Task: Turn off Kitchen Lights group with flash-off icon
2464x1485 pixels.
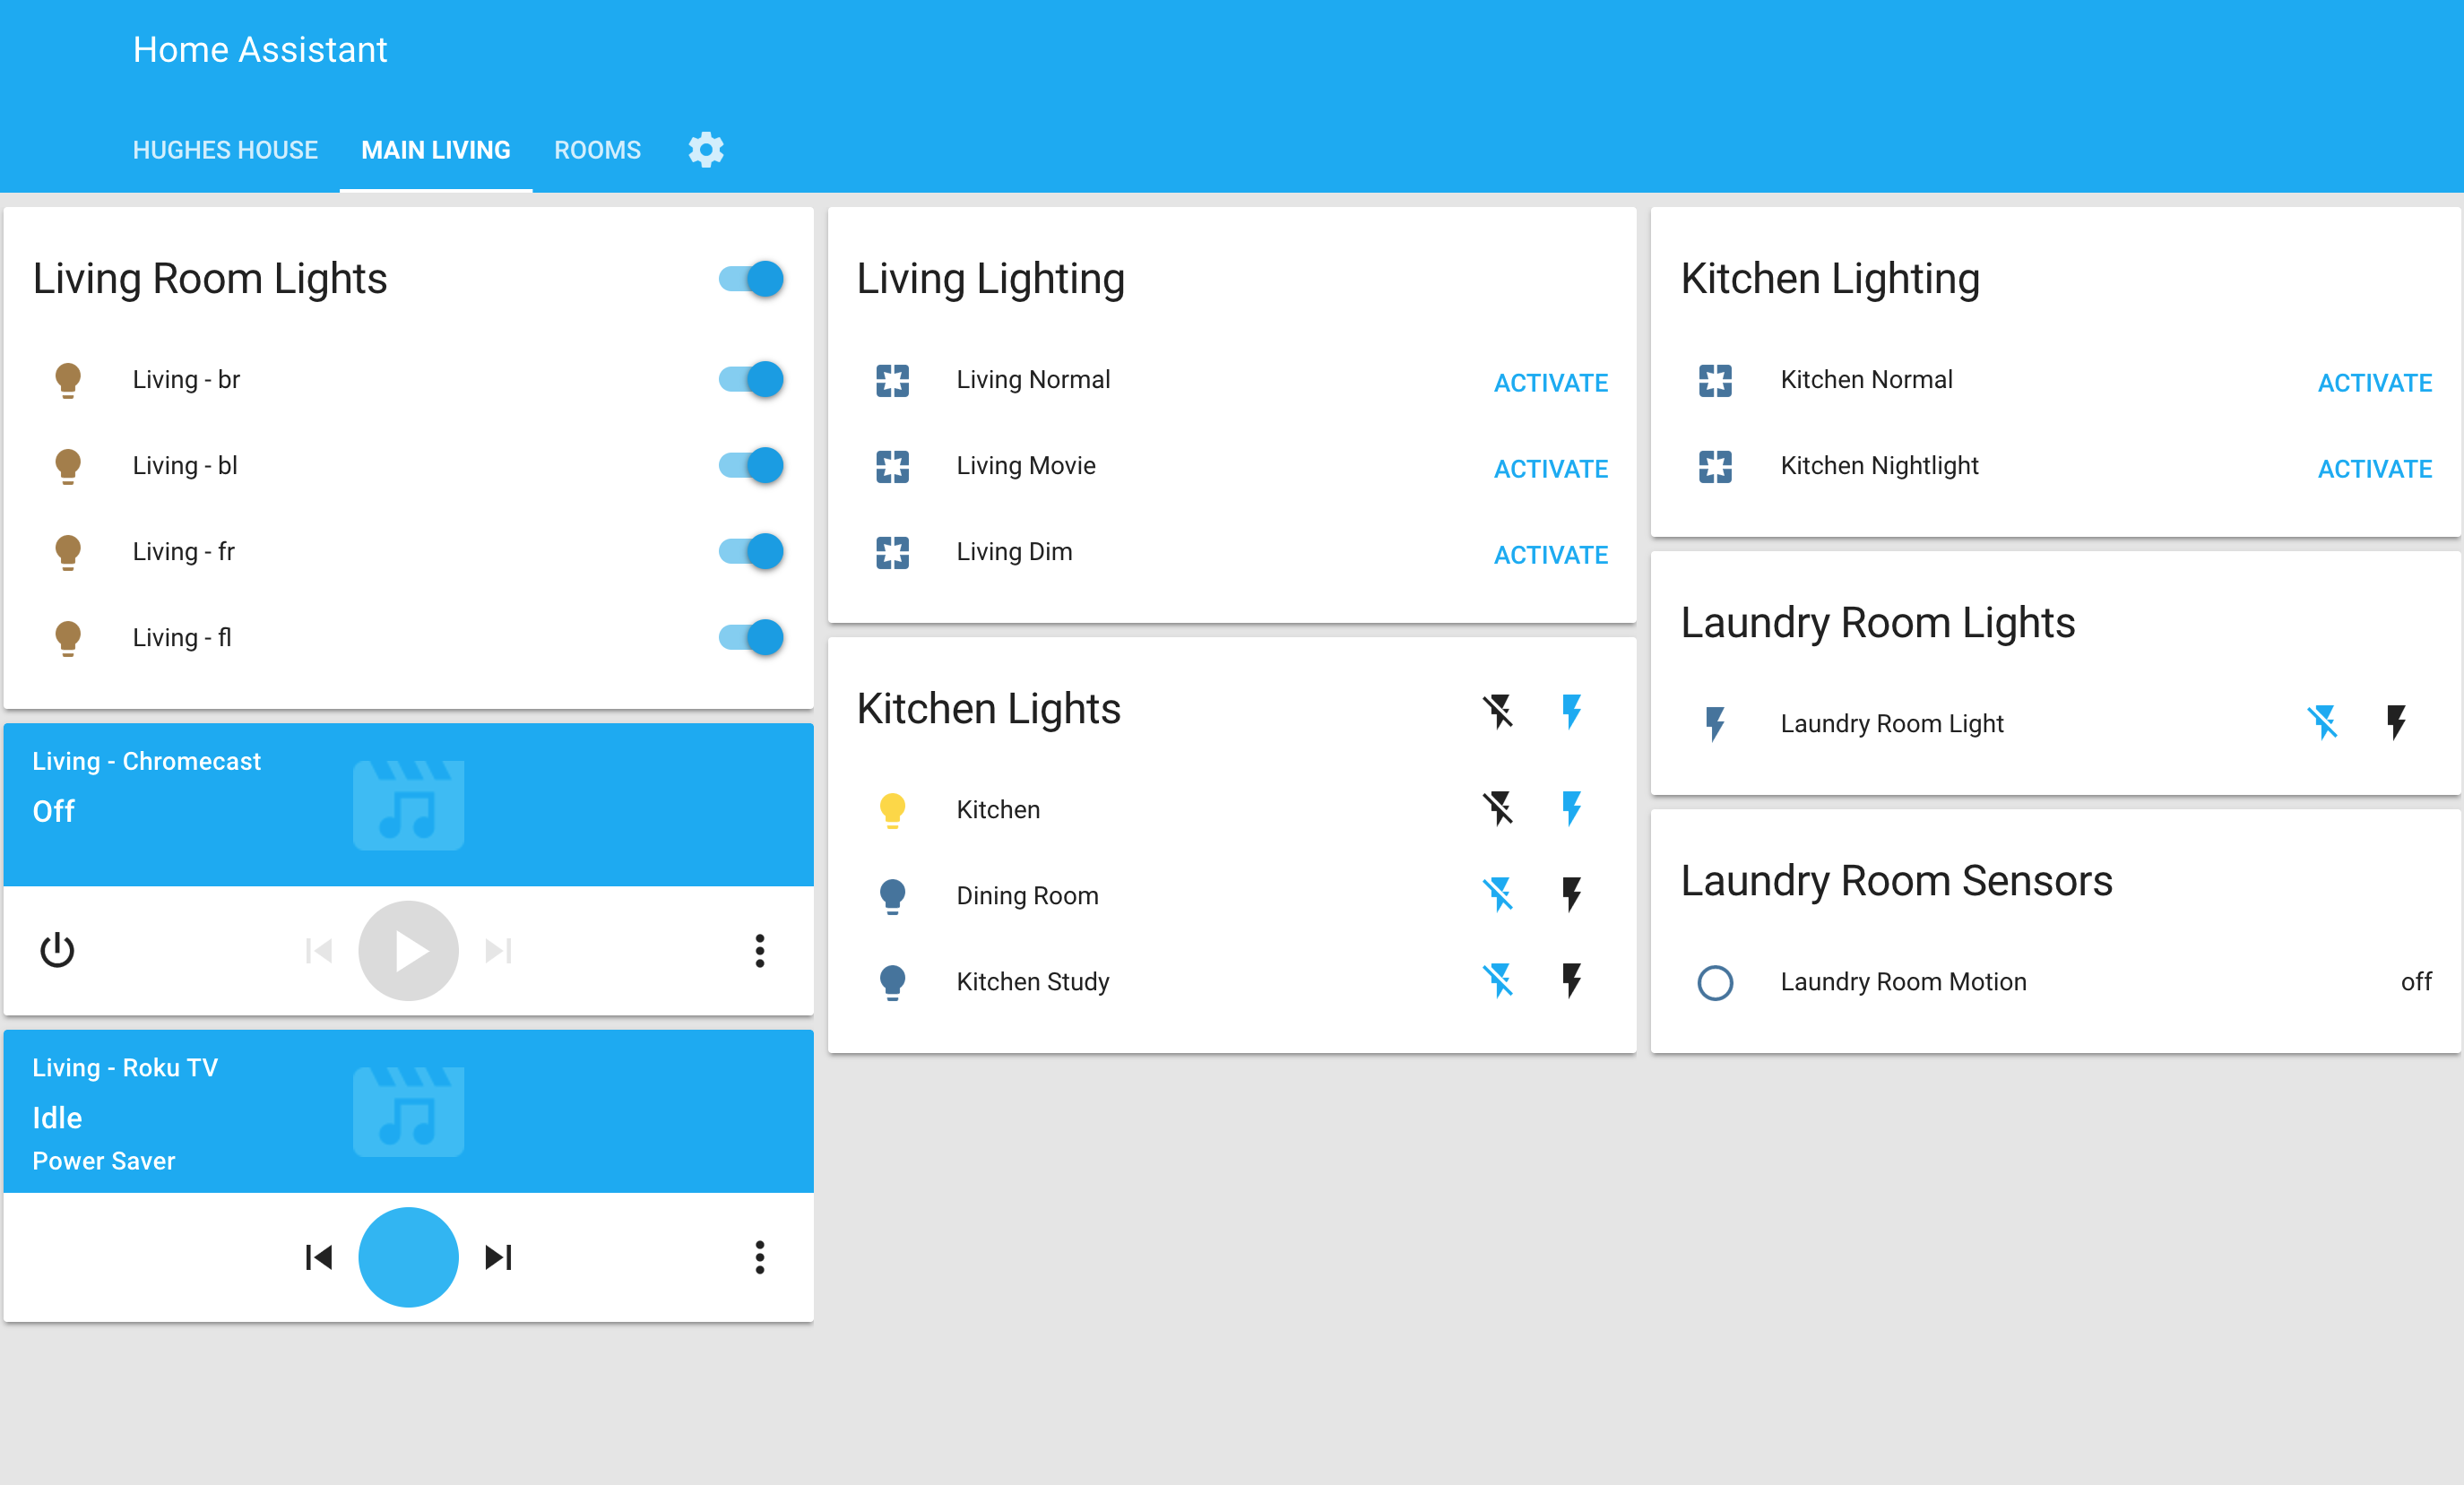Action: click(x=1497, y=711)
